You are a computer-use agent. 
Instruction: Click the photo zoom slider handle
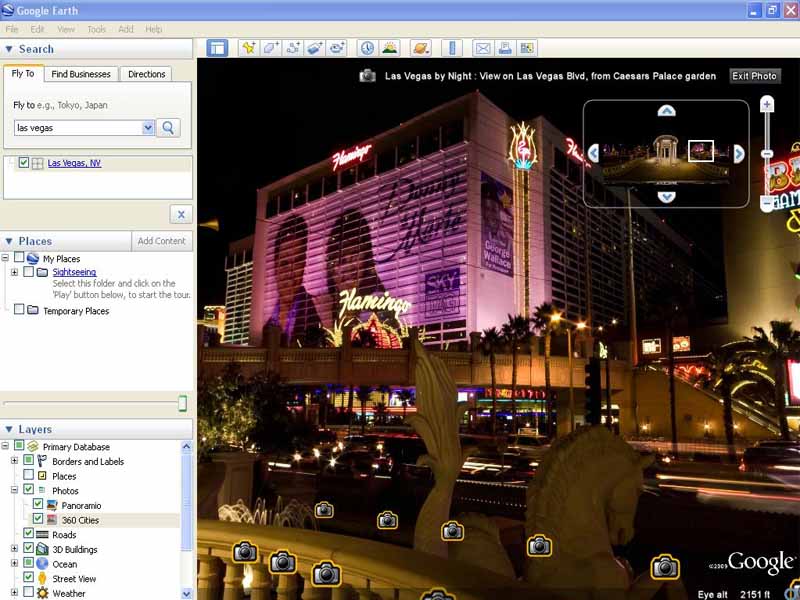766,154
